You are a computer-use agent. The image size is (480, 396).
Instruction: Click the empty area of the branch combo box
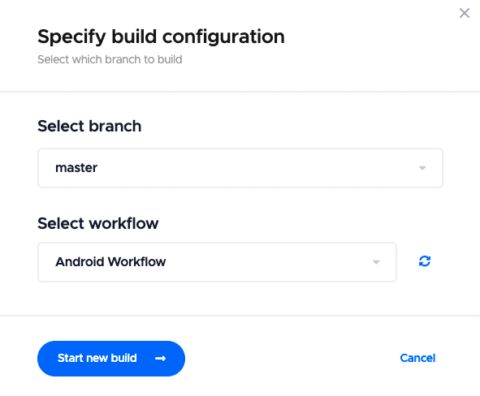257,168
